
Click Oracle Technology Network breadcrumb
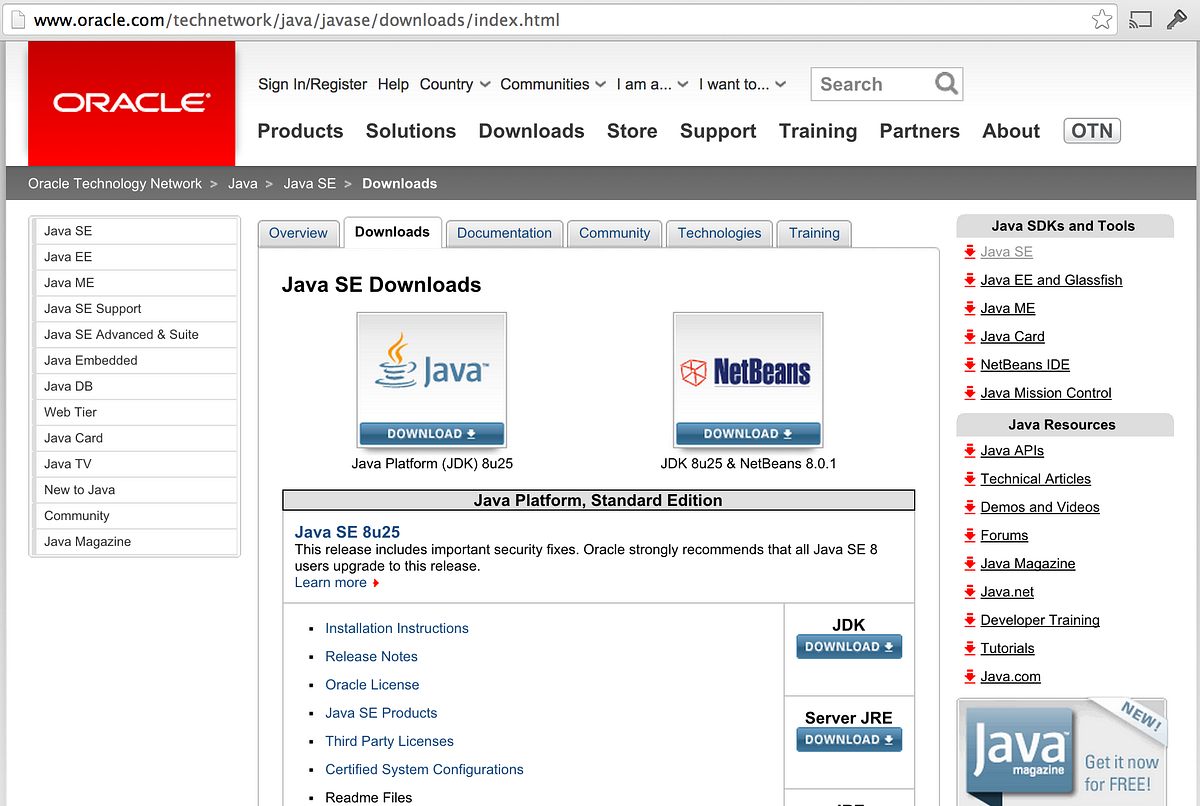coord(115,183)
